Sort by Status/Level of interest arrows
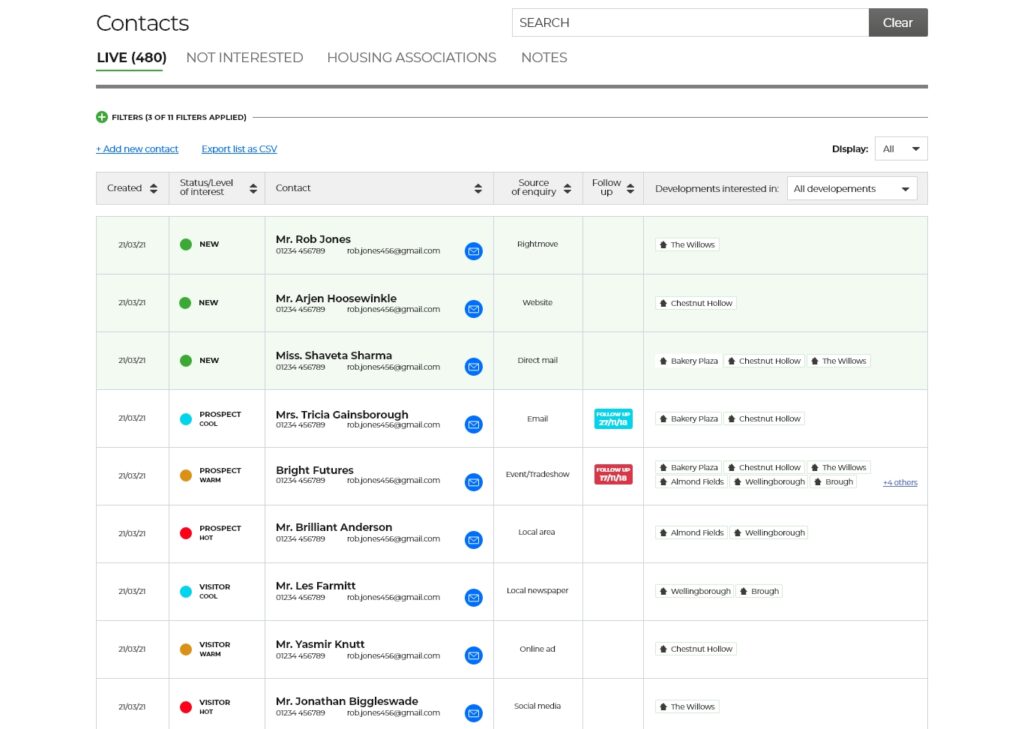Image resolution: width=1024 pixels, height=729 pixels. pos(253,188)
